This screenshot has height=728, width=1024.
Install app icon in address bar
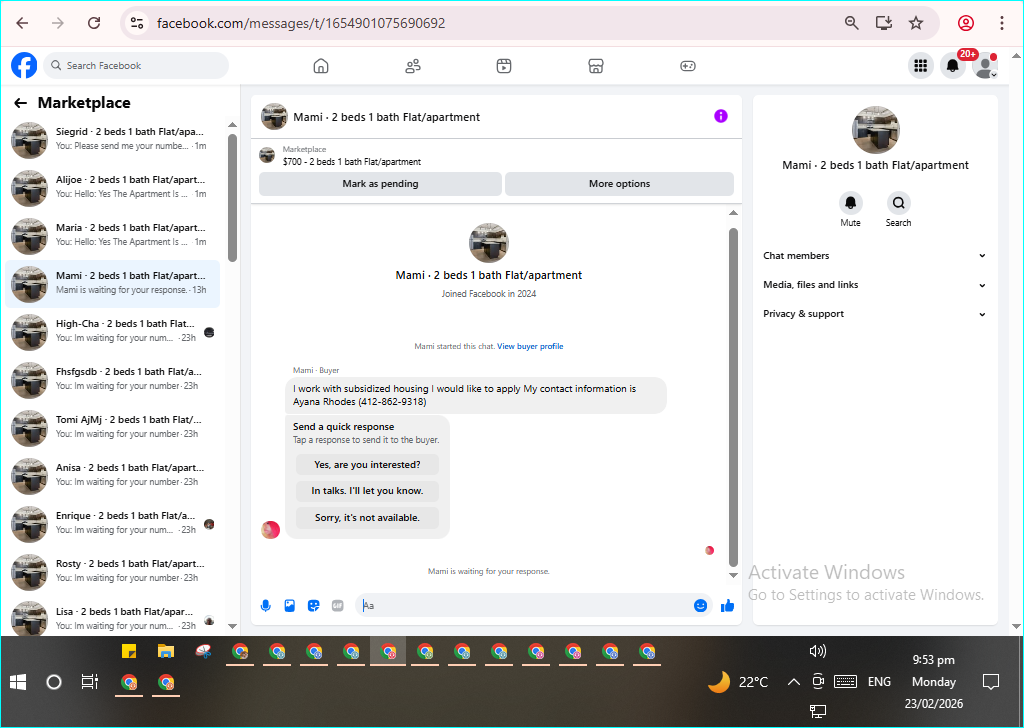coord(884,24)
